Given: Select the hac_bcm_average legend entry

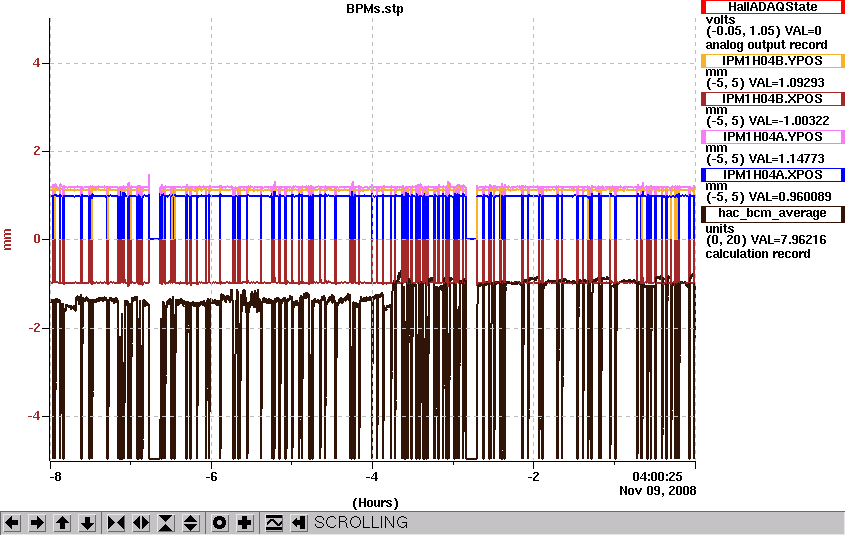Looking at the screenshot, I should click(772, 214).
